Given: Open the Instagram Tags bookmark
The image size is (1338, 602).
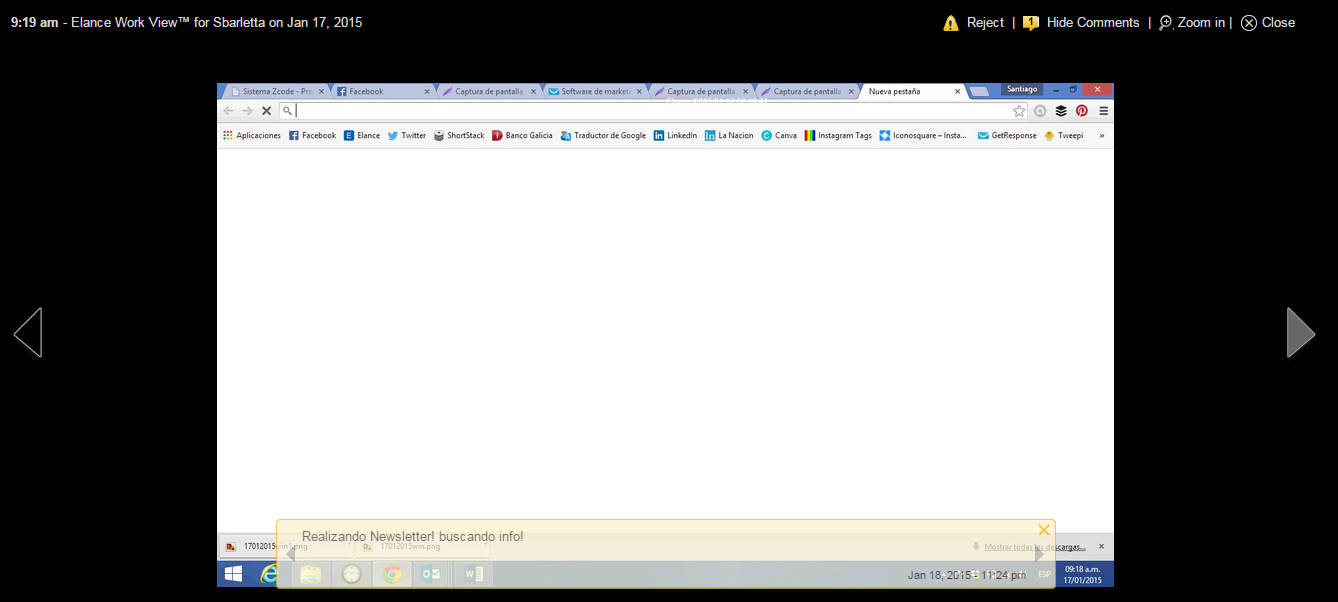Looking at the screenshot, I should pyautogui.click(x=838, y=135).
